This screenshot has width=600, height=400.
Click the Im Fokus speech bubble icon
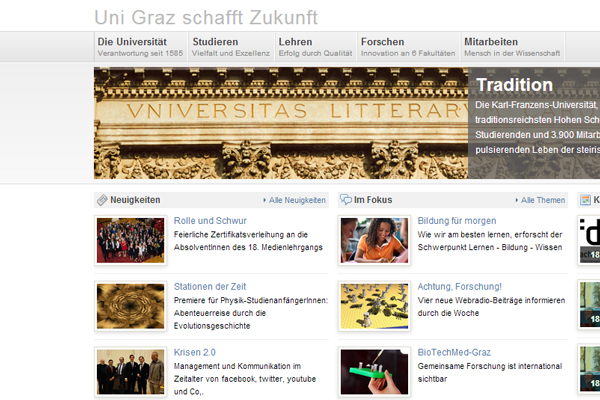click(x=345, y=200)
